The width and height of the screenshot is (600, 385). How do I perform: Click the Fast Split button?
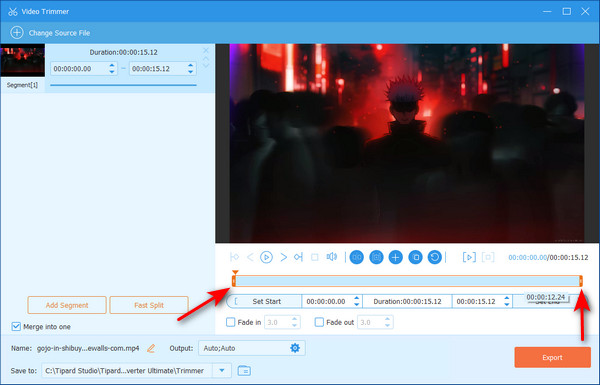coord(149,305)
